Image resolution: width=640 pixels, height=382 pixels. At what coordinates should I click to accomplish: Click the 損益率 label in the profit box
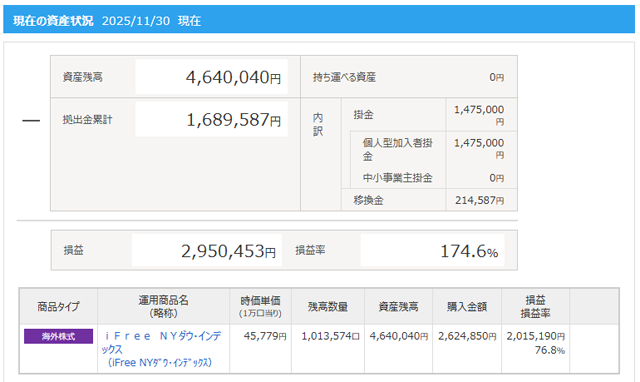[x=310, y=250]
